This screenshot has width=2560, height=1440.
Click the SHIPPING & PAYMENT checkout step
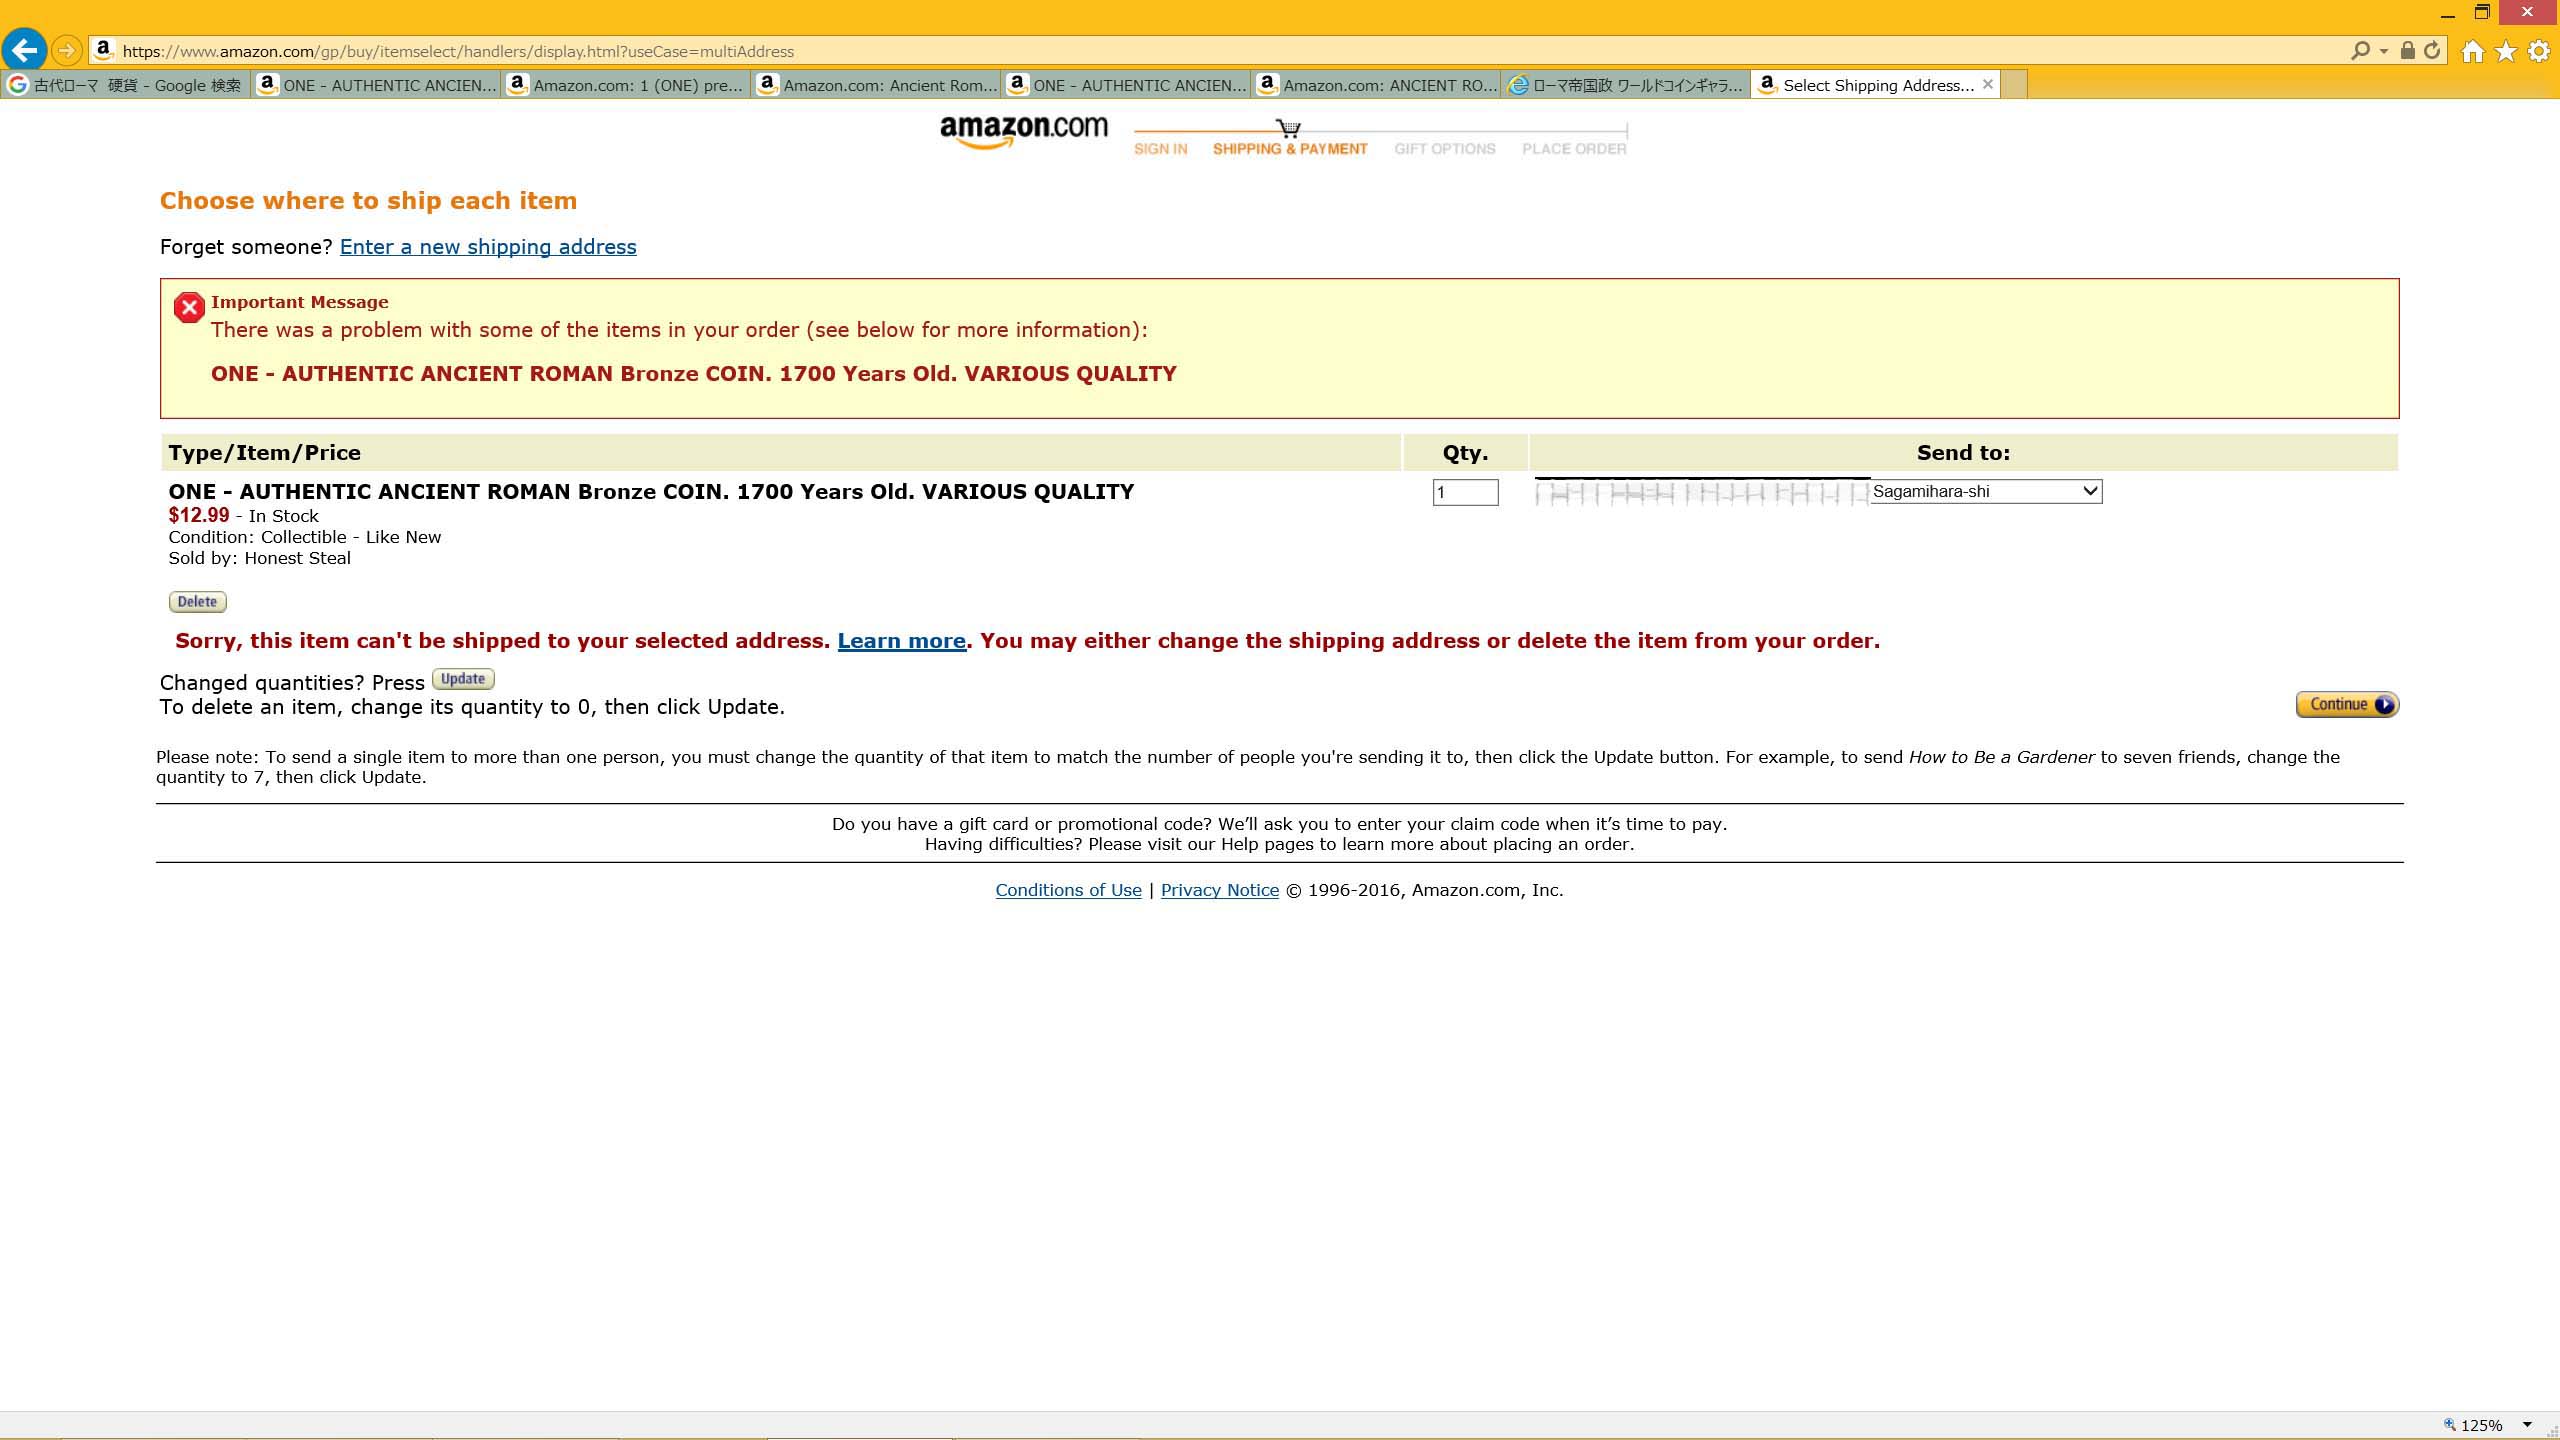(1290, 149)
